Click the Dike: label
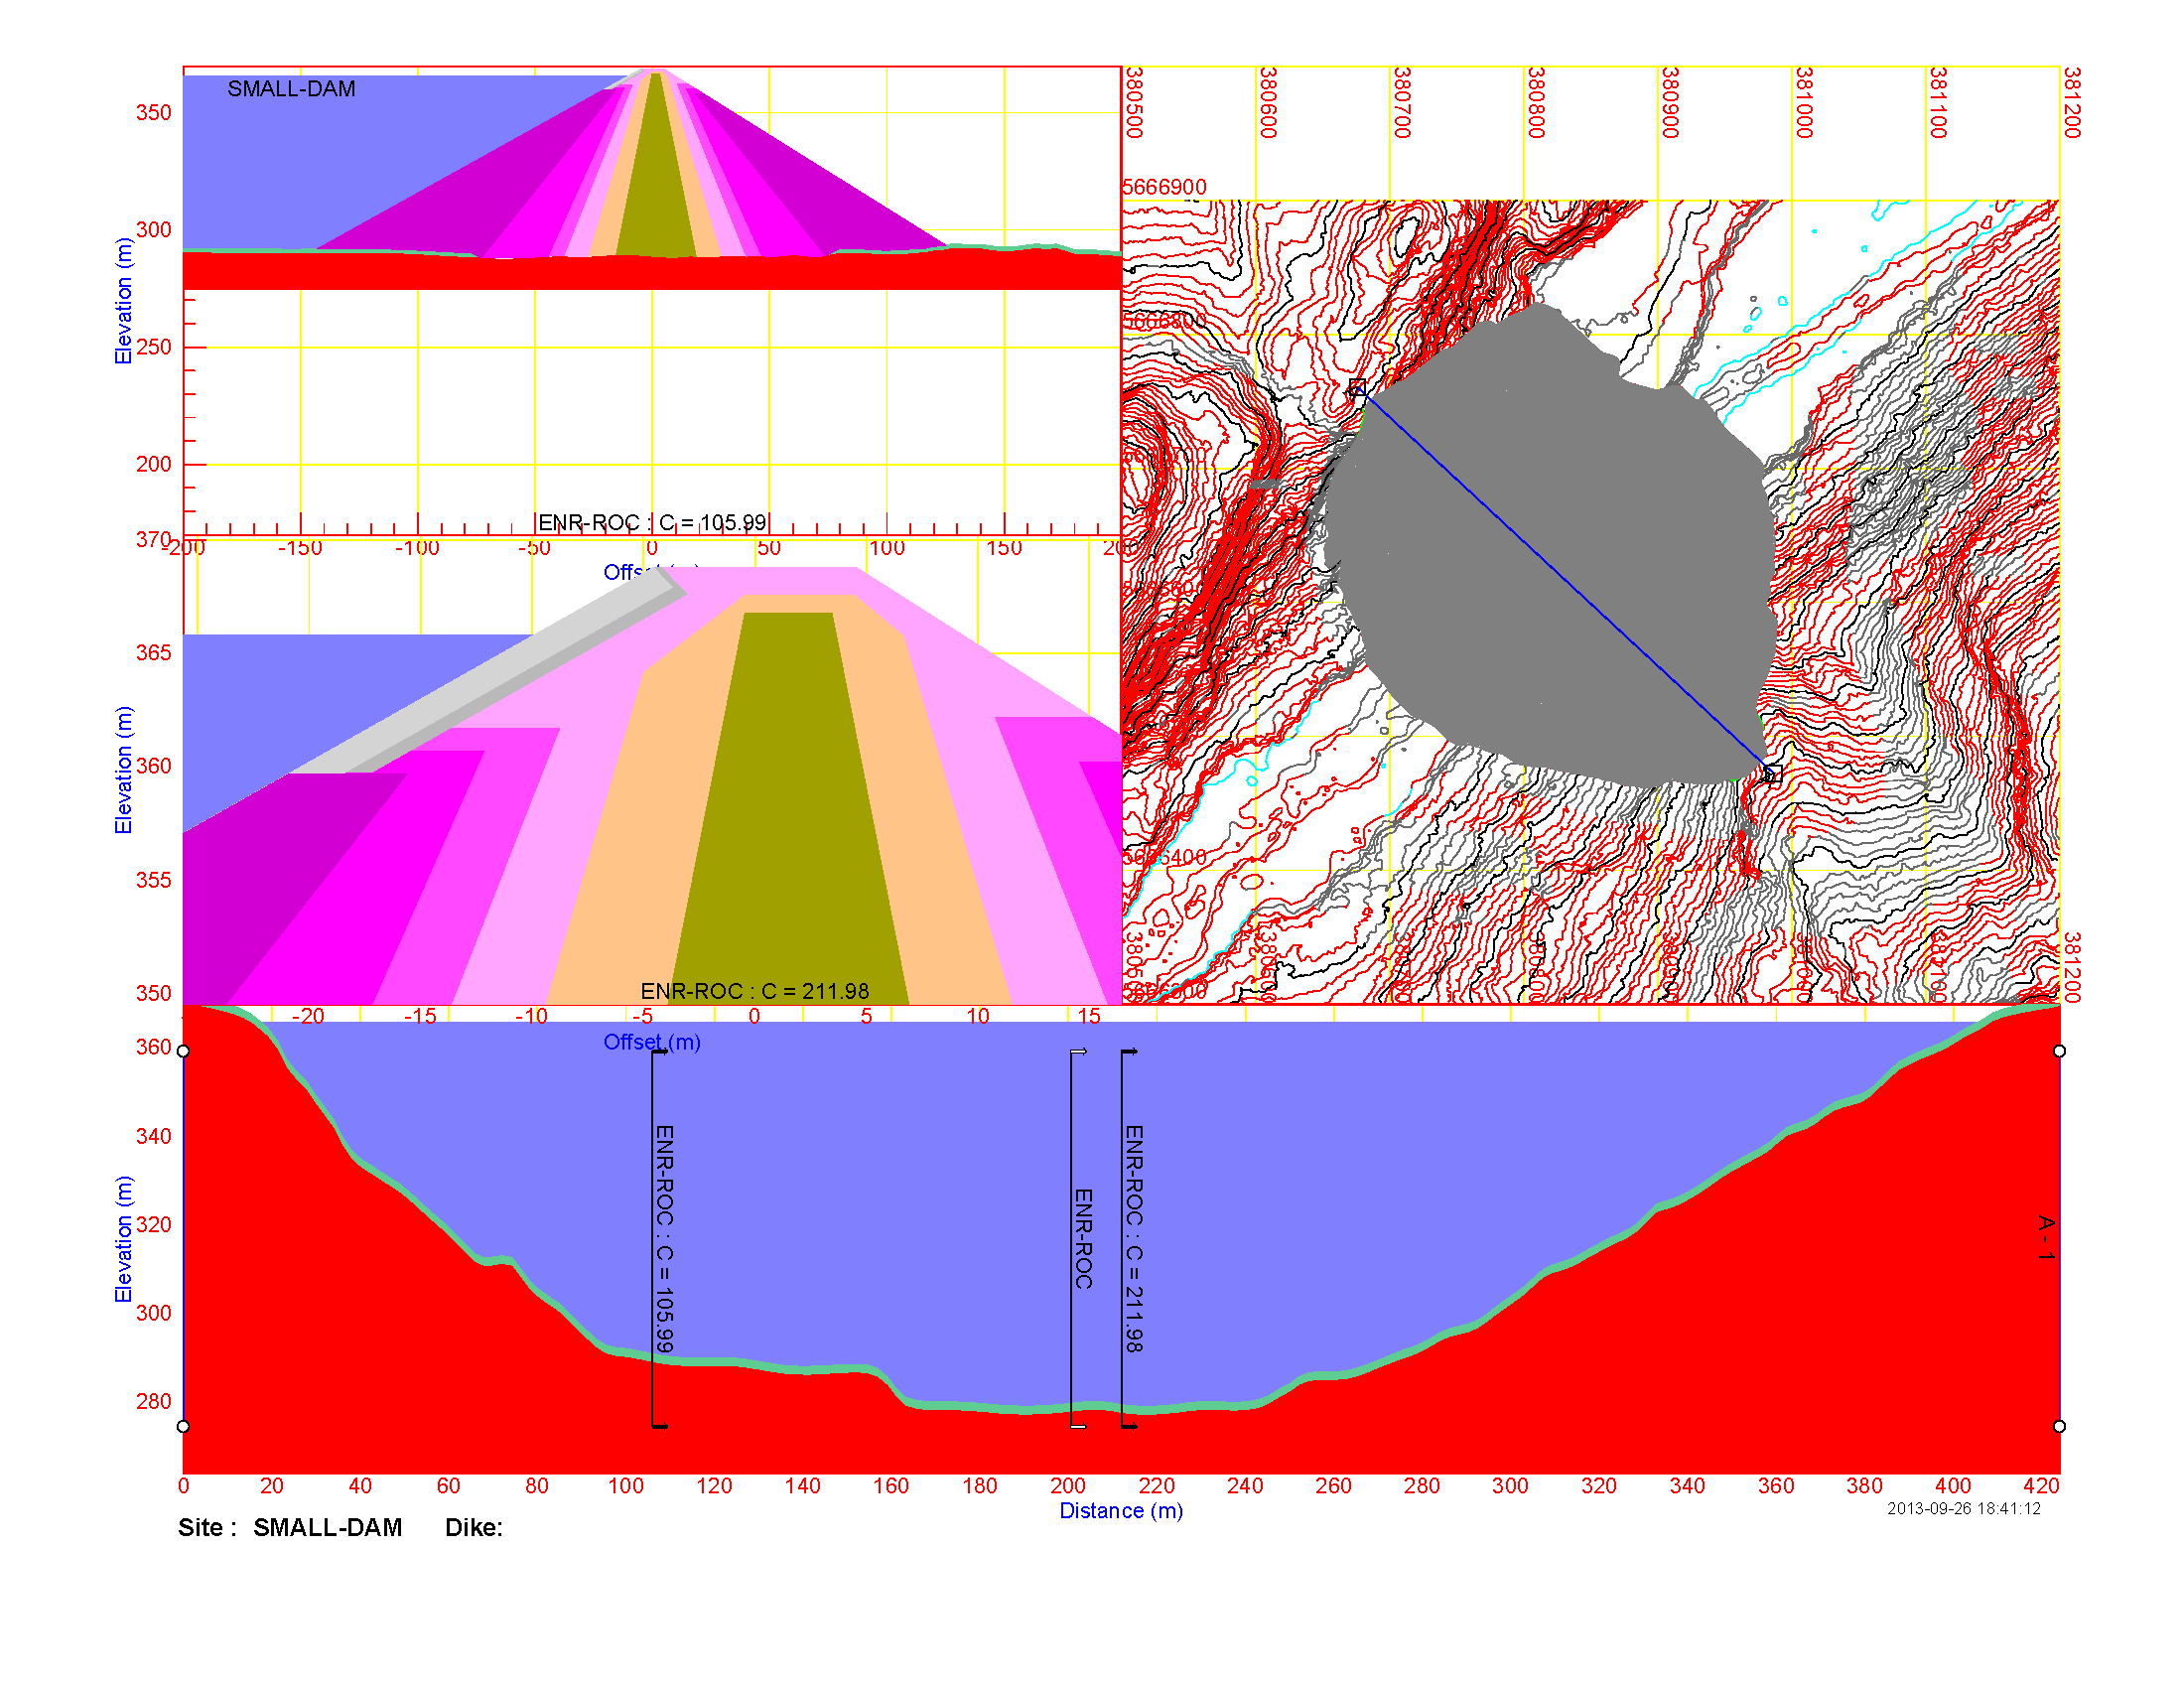This screenshot has height=1688, width=2184. pos(473,1527)
